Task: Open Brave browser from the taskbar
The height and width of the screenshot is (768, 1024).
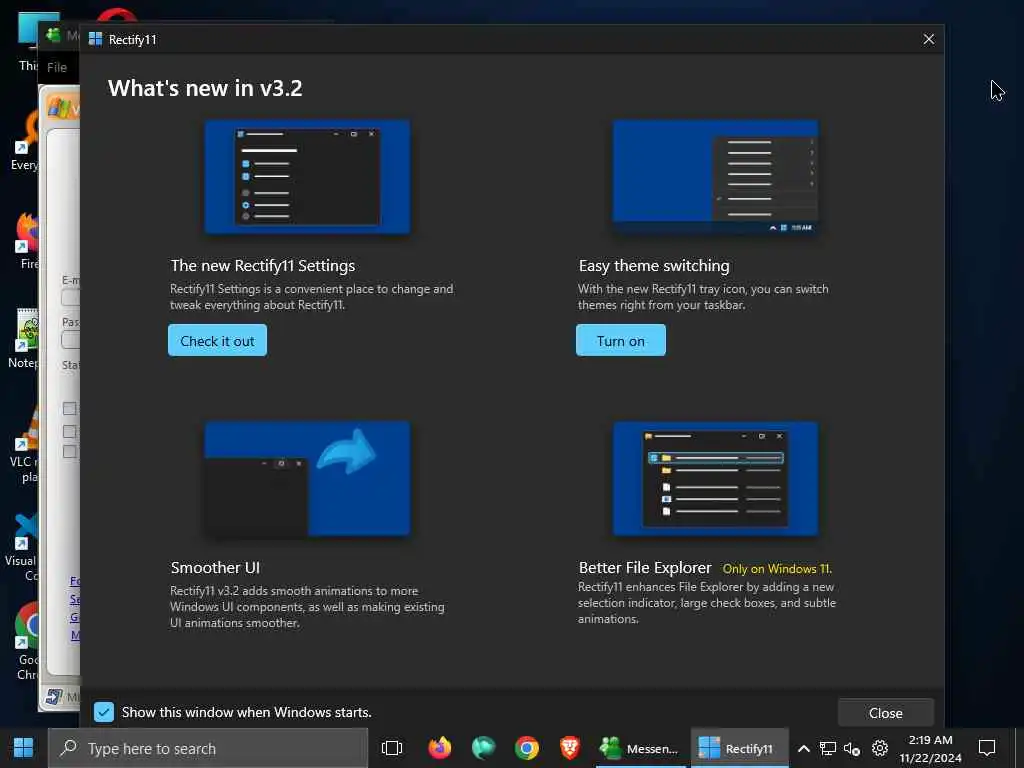Action: click(x=569, y=748)
